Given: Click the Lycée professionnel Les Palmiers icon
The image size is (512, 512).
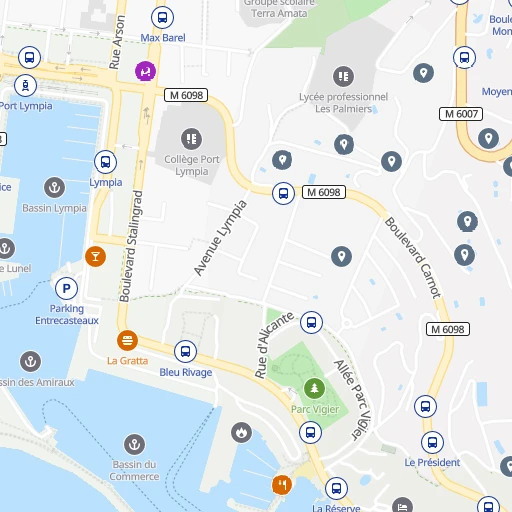Looking at the screenshot, I should 343,76.
